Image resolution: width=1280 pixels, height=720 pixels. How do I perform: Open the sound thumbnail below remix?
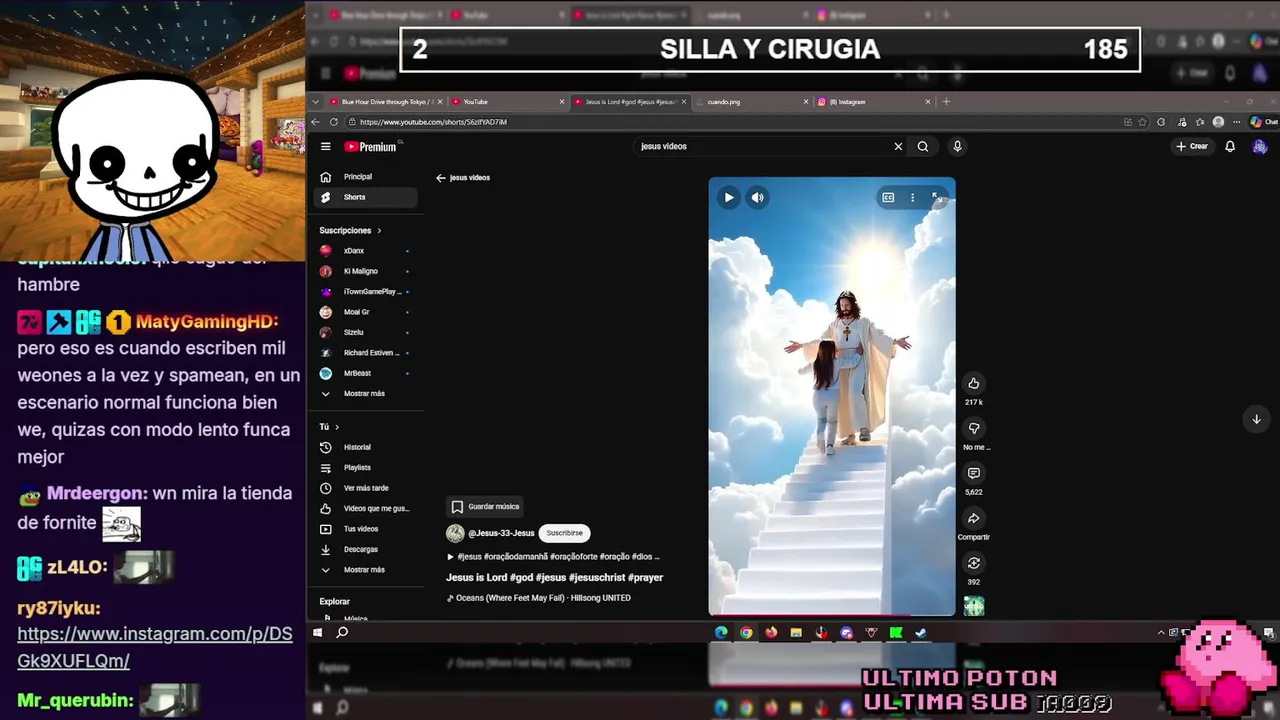click(974, 606)
